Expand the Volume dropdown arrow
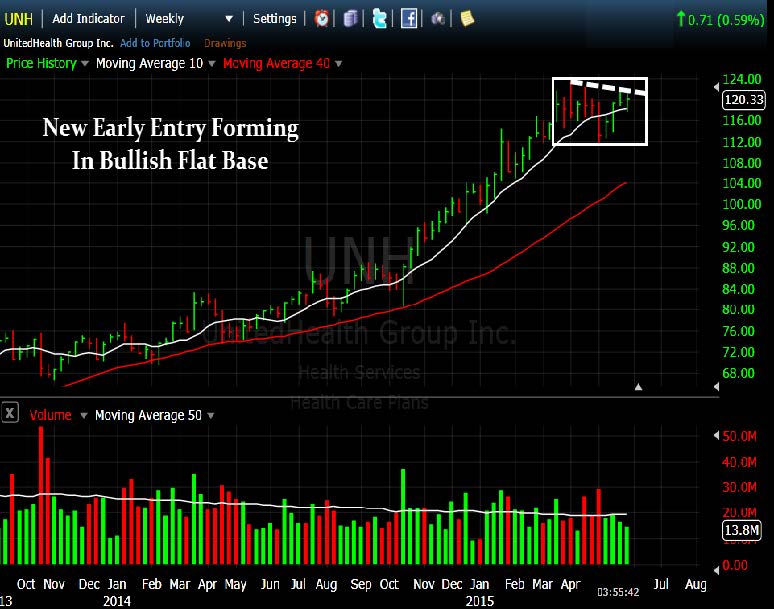The width and height of the screenshot is (774, 609). click(x=84, y=416)
